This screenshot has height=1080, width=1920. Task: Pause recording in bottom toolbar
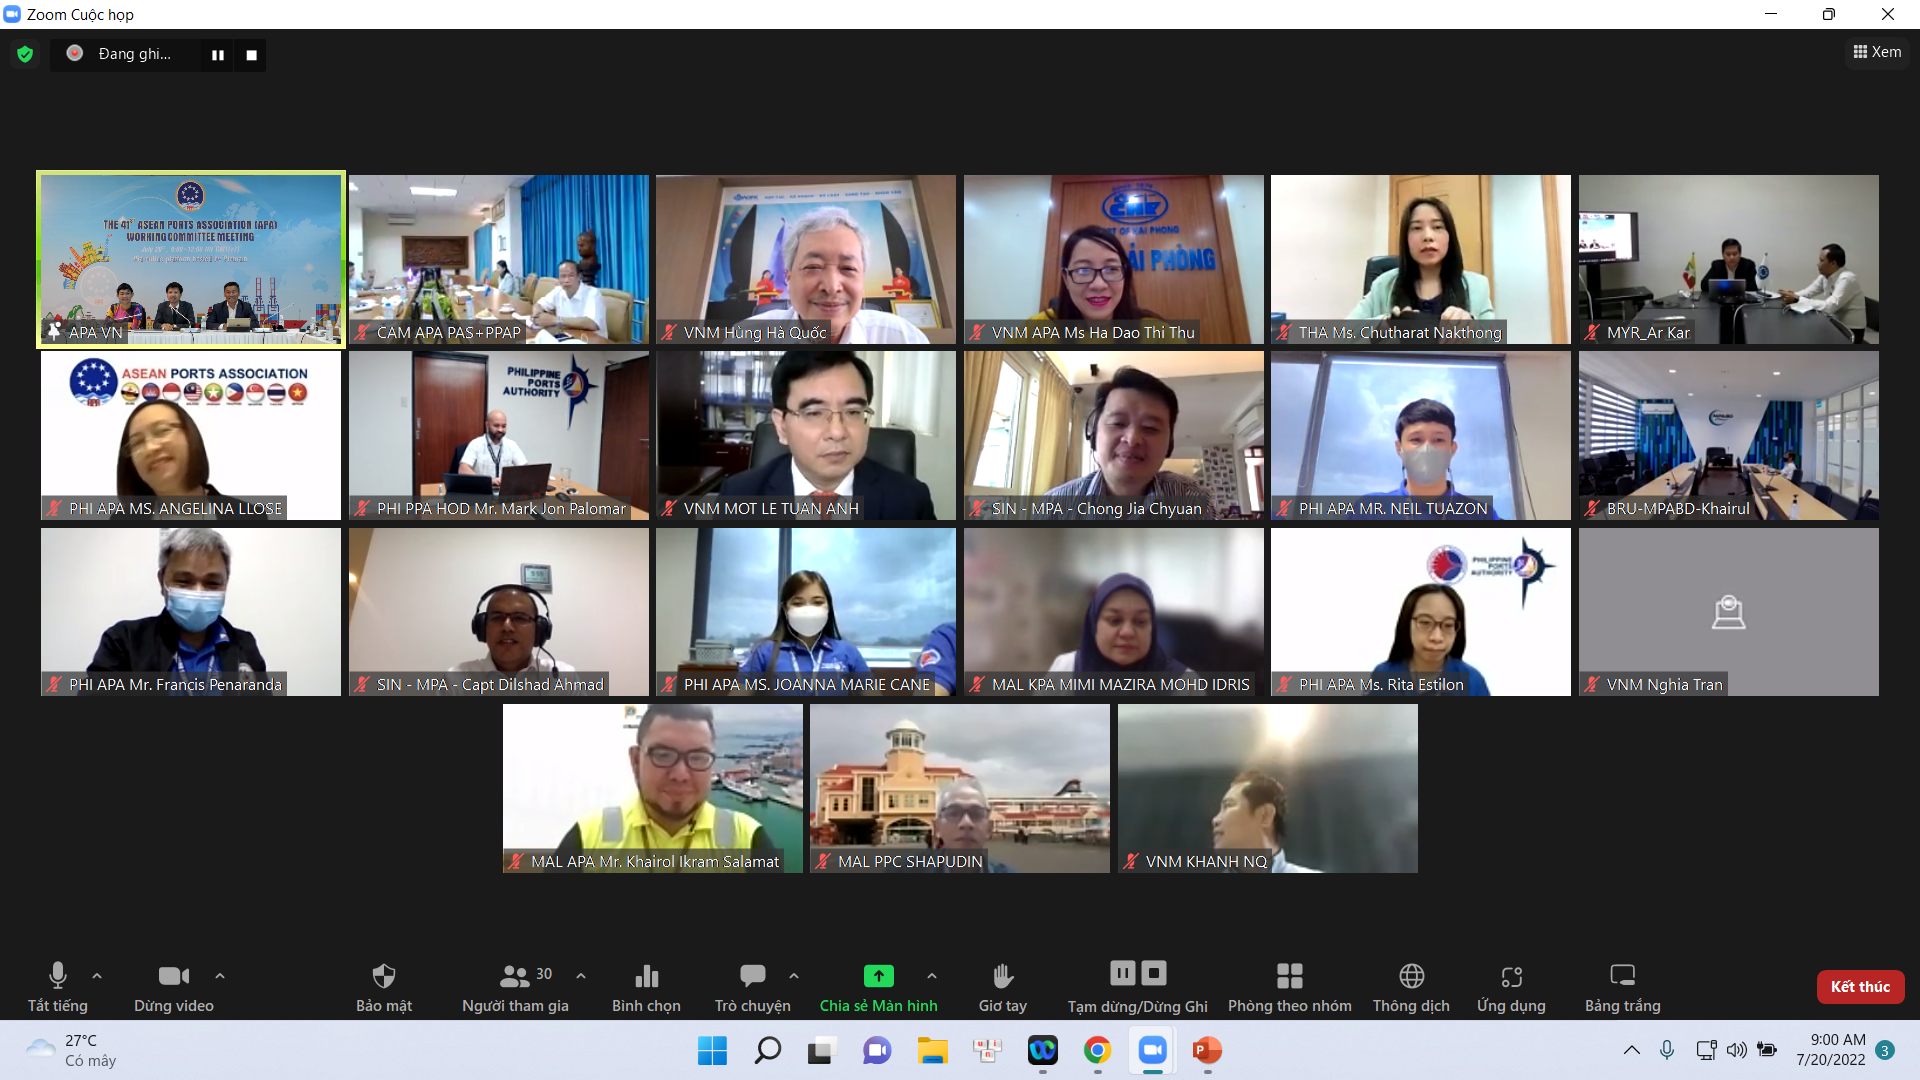1123,973
